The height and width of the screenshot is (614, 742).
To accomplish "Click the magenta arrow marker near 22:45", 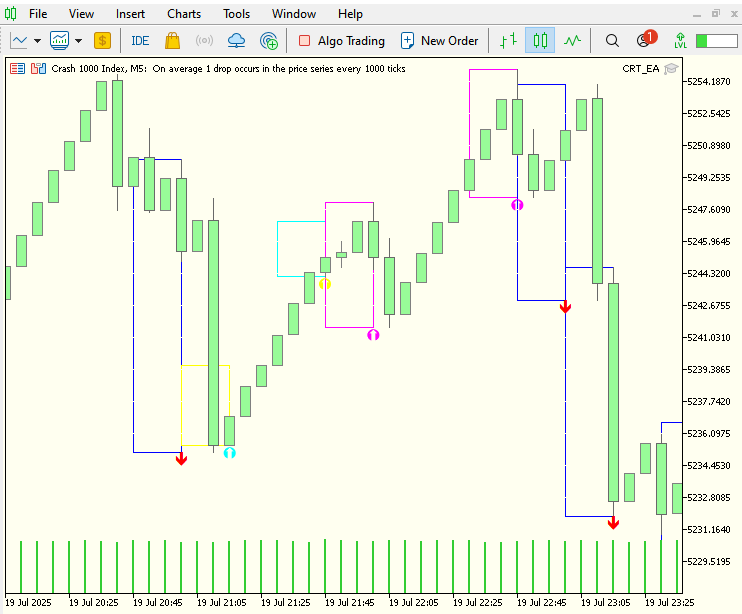I will click(x=517, y=205).
